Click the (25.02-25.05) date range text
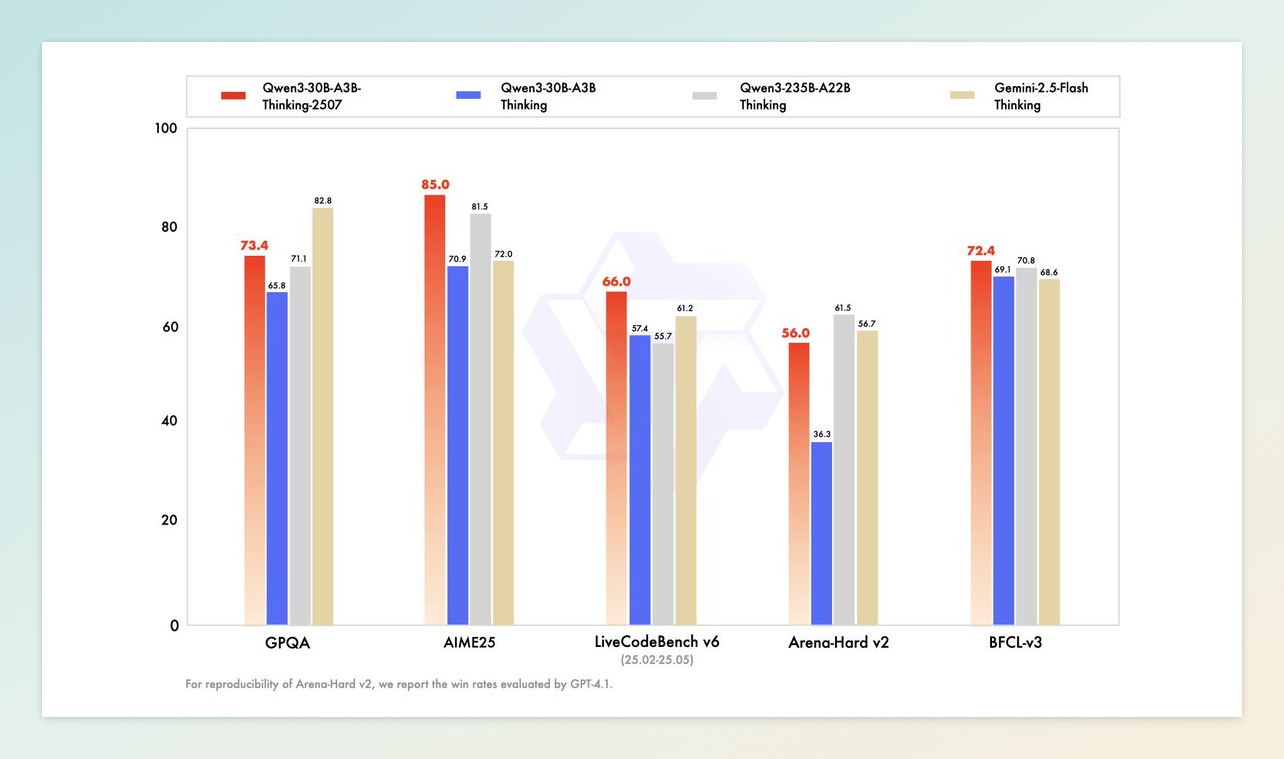The width and height of the screenshot is (1284, 759). pos(656,660)
